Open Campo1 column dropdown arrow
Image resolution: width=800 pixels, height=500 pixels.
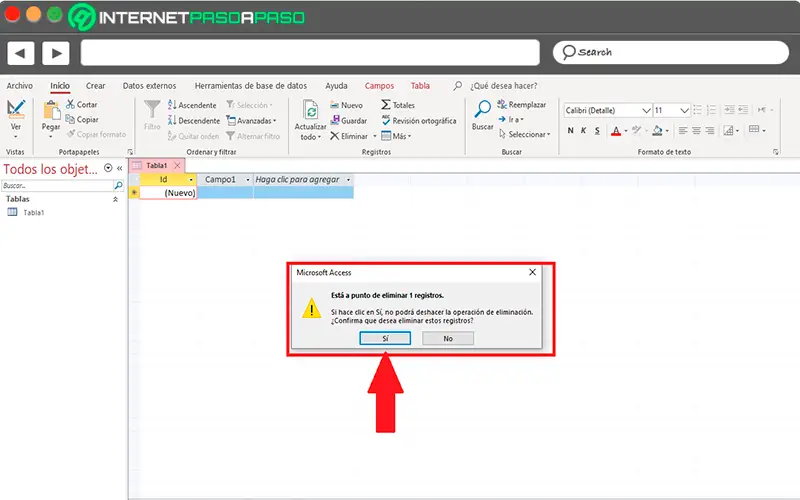[248, 180]
